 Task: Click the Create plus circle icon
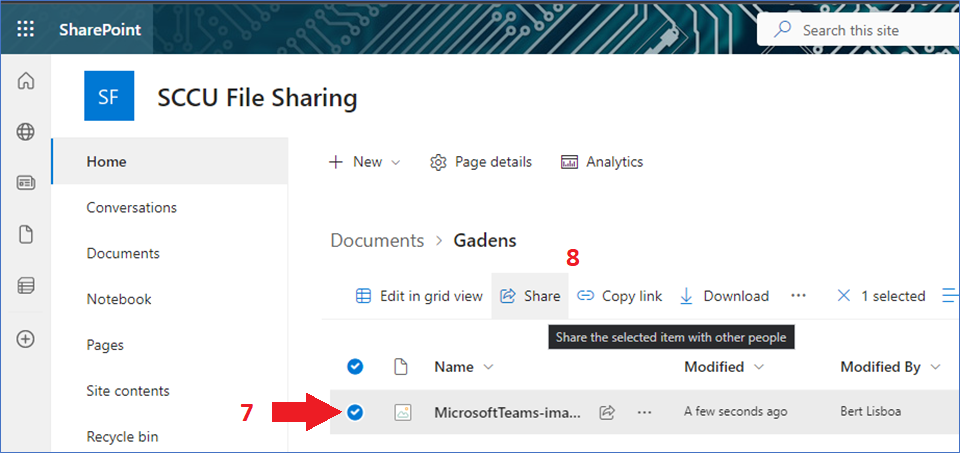(26, 339)
